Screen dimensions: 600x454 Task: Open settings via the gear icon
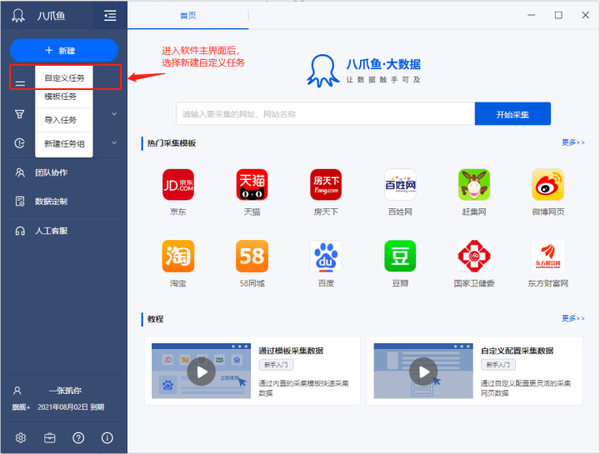21,438
